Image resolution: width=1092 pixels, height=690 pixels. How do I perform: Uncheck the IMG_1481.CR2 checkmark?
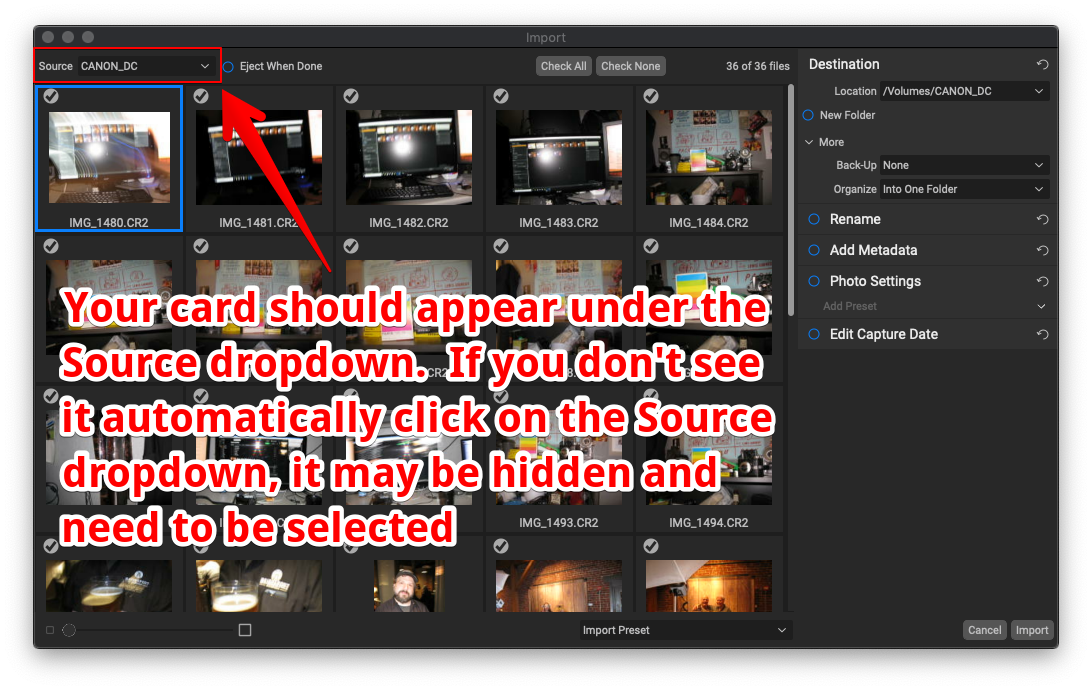pos(201,96)
